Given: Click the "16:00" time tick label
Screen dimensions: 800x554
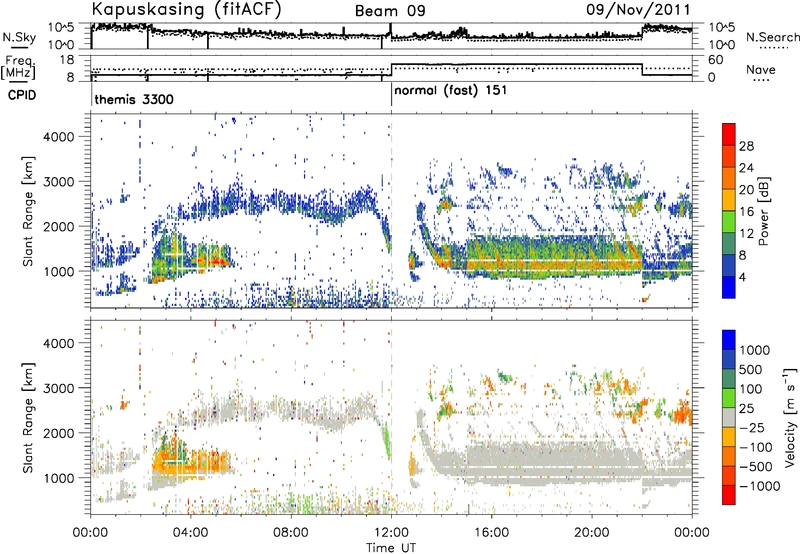Looking at the screenshot, I should (x=491, y=533).
